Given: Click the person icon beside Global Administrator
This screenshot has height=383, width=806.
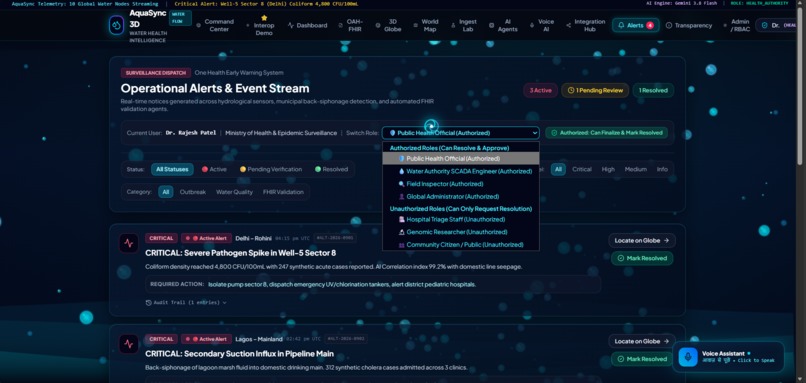Looking at the screenshot, I should 401,196.
